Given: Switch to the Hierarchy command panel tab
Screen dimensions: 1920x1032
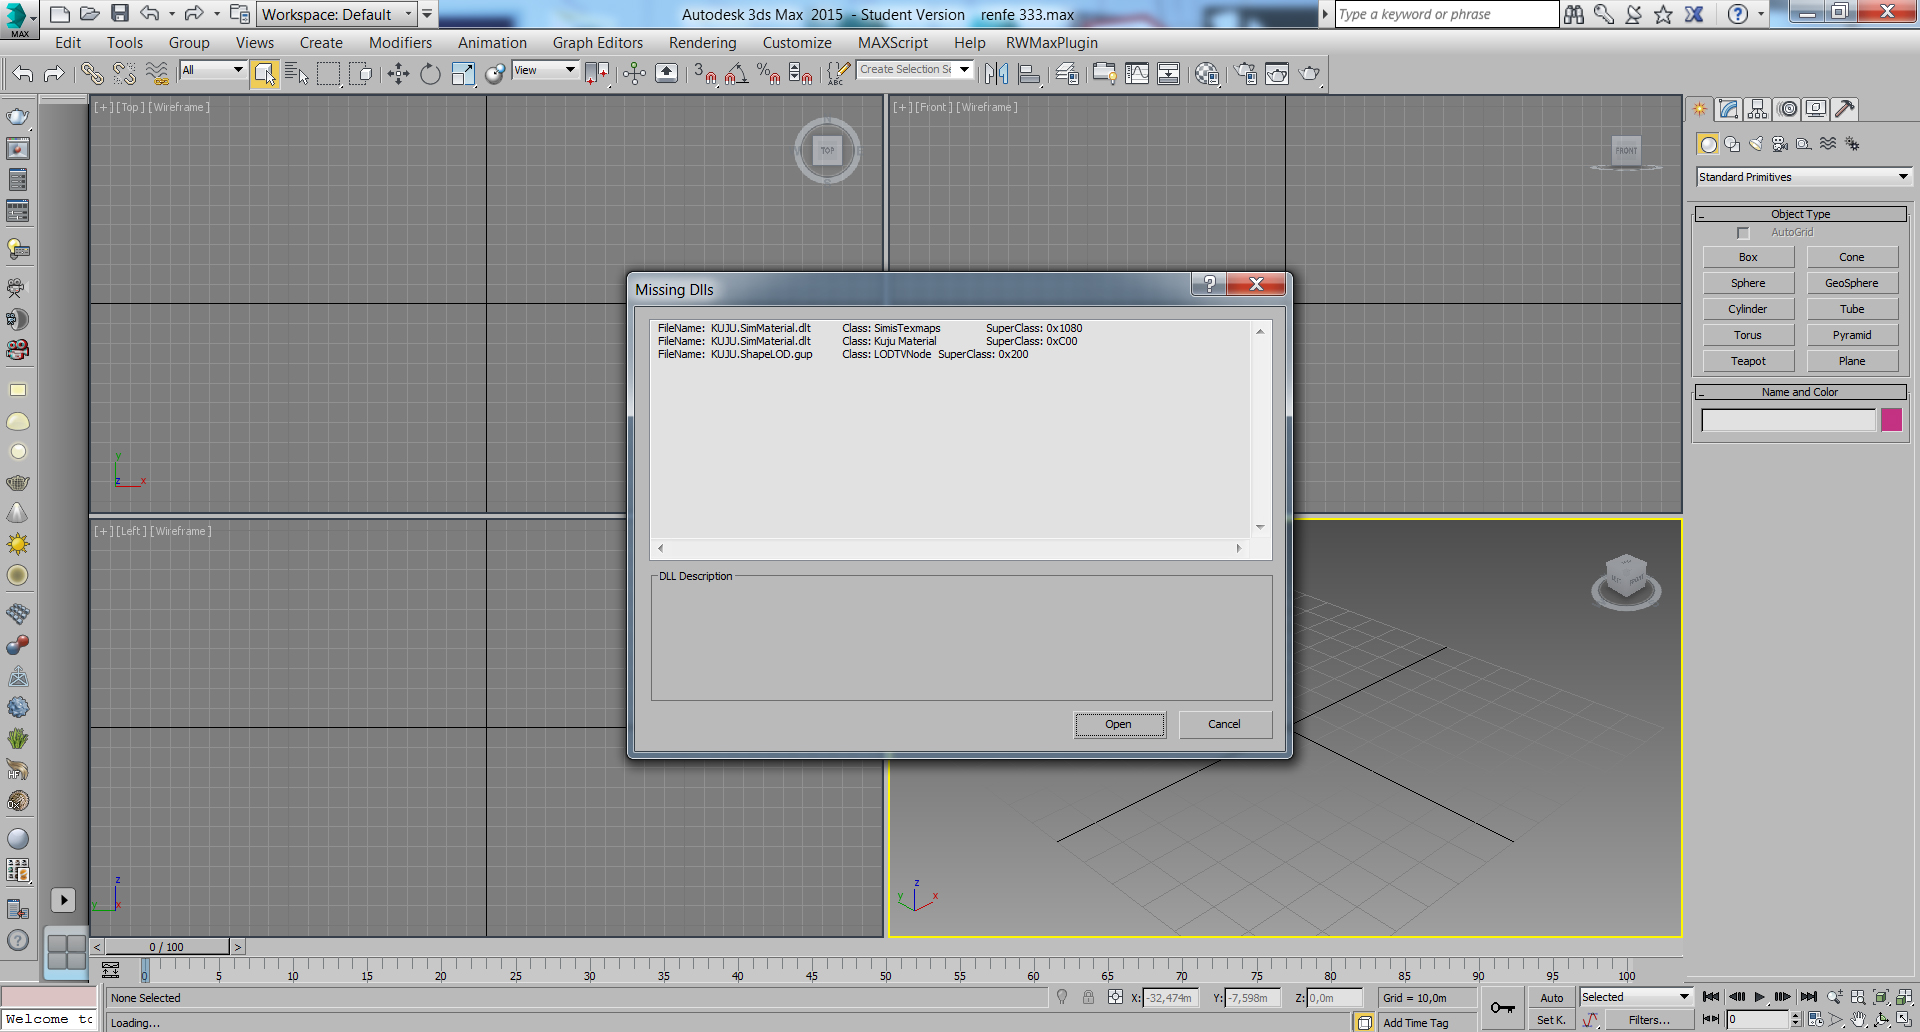Looking at the screenshot, I should pos(1758,109).
